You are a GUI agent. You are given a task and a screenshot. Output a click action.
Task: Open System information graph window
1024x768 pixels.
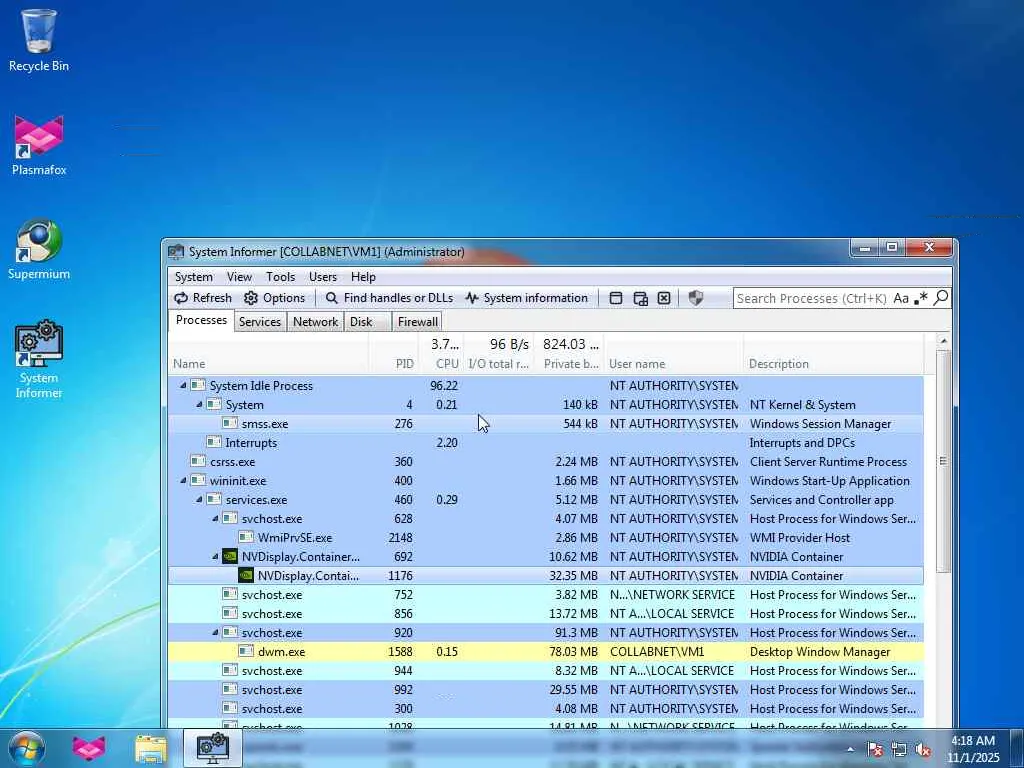526,298
